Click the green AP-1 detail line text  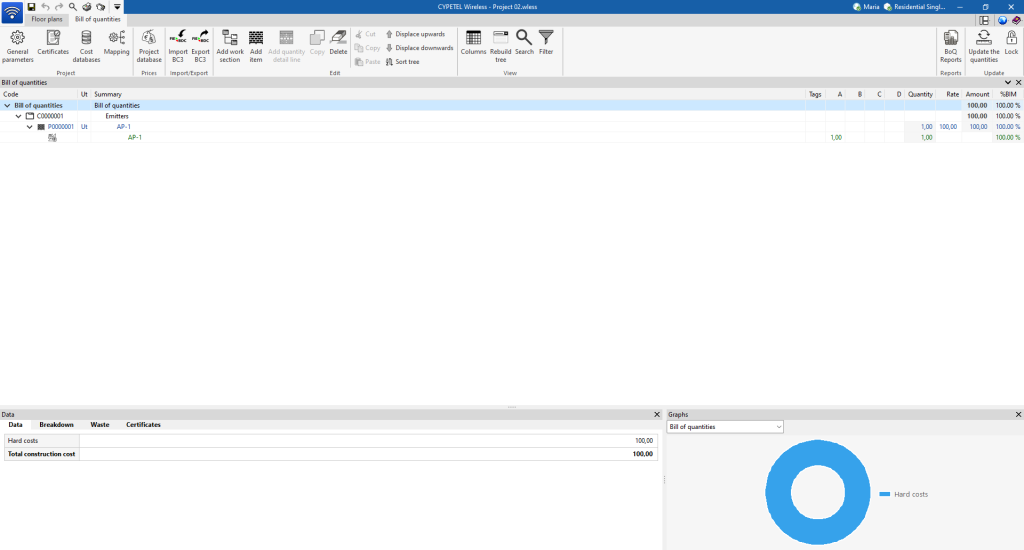(135, 137)
